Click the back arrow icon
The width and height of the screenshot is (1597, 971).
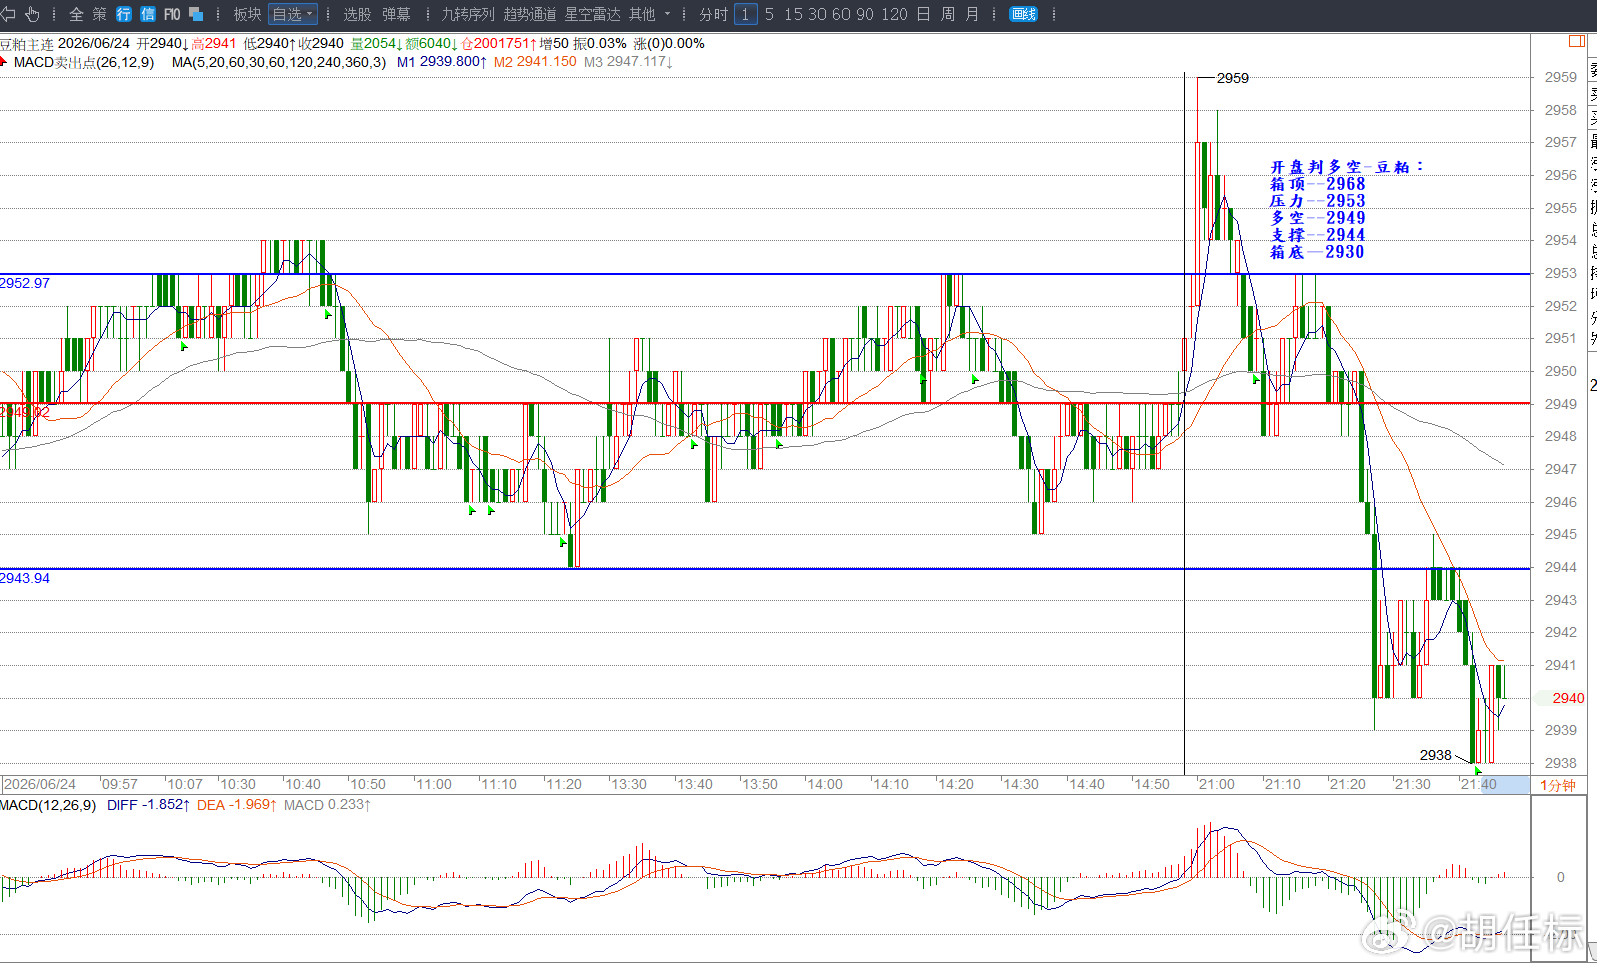8,14
